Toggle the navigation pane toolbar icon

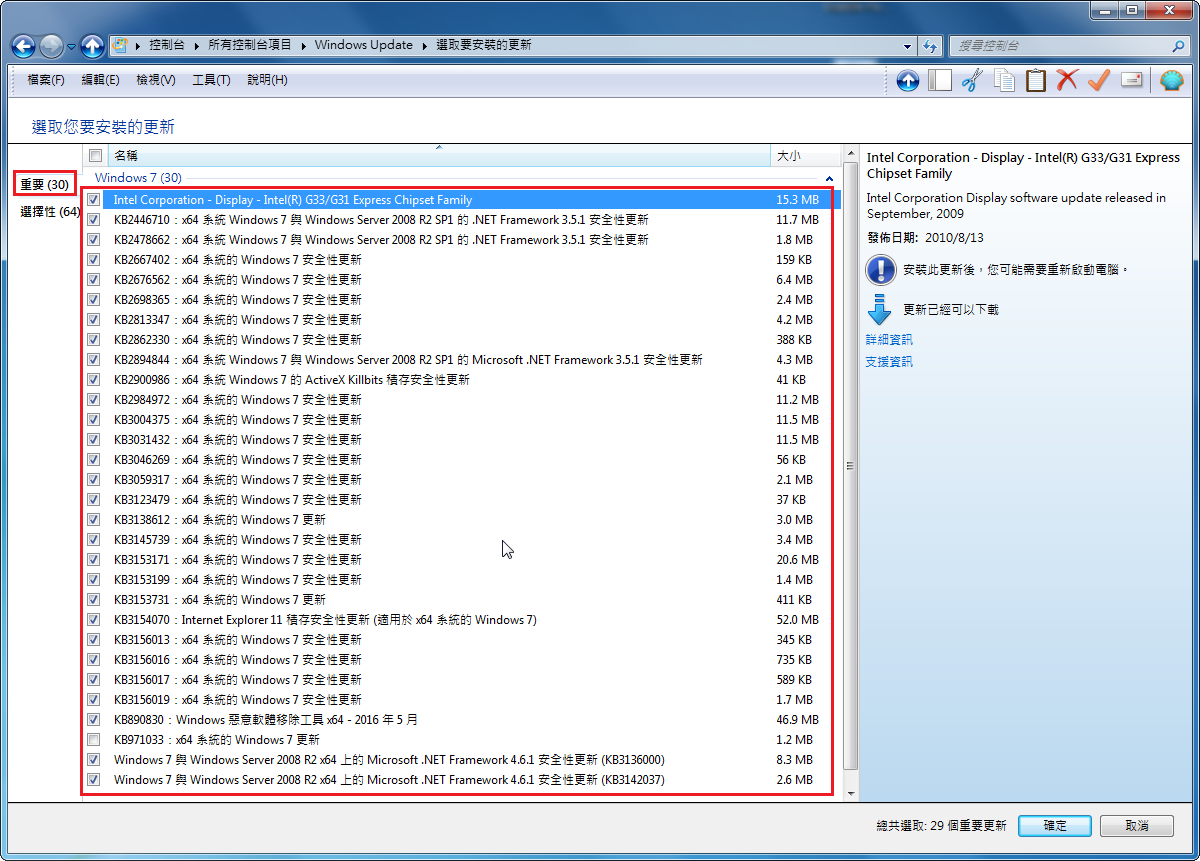939,80
